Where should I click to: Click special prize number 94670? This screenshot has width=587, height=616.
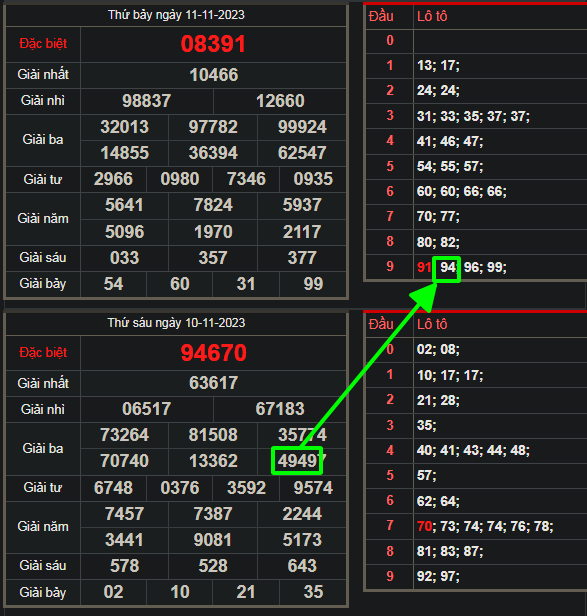213,353
